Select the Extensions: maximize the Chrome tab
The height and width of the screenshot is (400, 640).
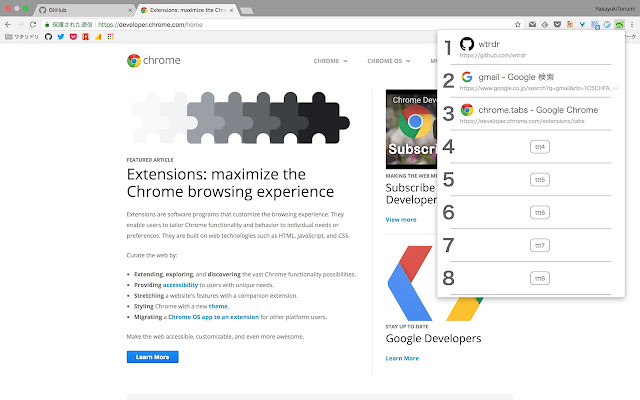(187, 10)
